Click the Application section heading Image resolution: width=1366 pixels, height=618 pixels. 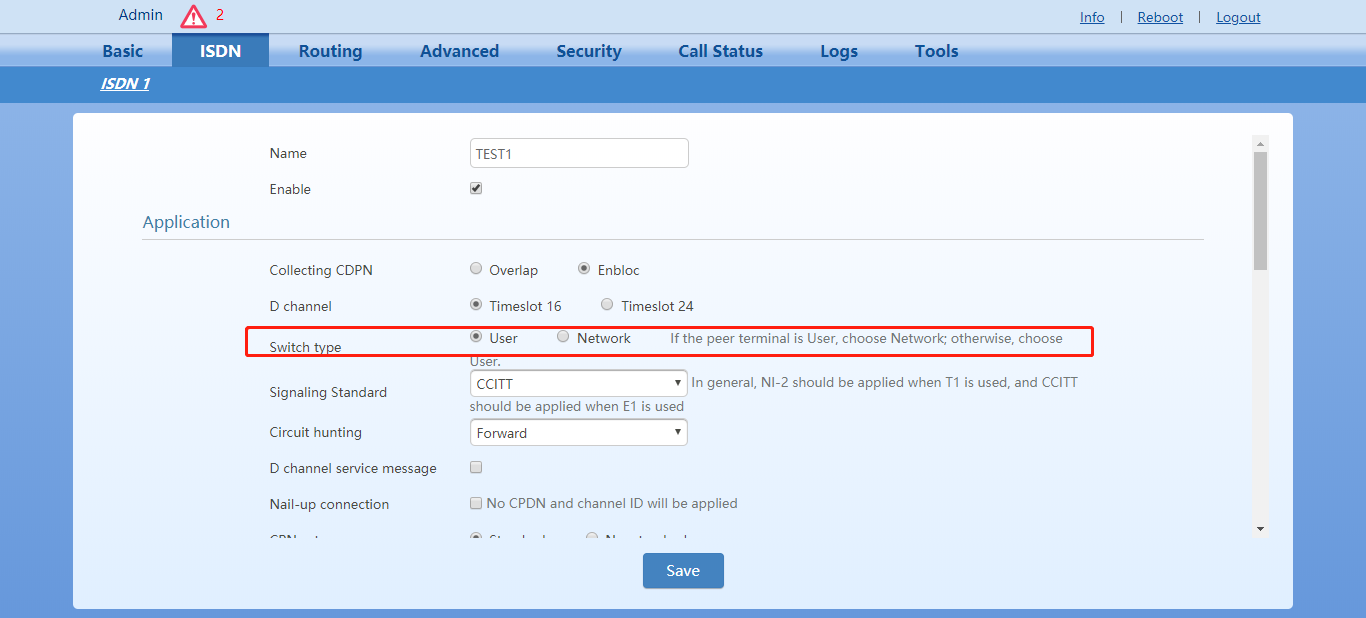click(x=186, y=222)
